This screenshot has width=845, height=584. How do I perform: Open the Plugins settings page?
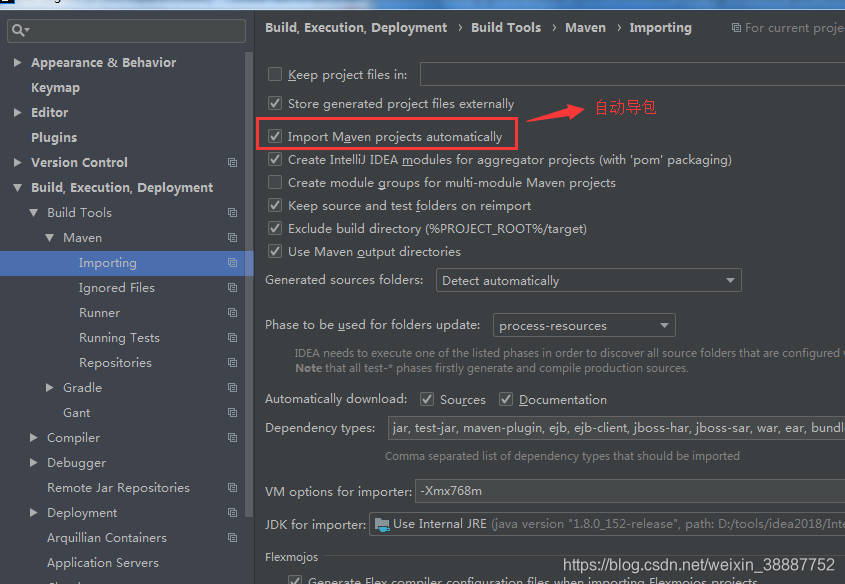(x=54, y=138)
